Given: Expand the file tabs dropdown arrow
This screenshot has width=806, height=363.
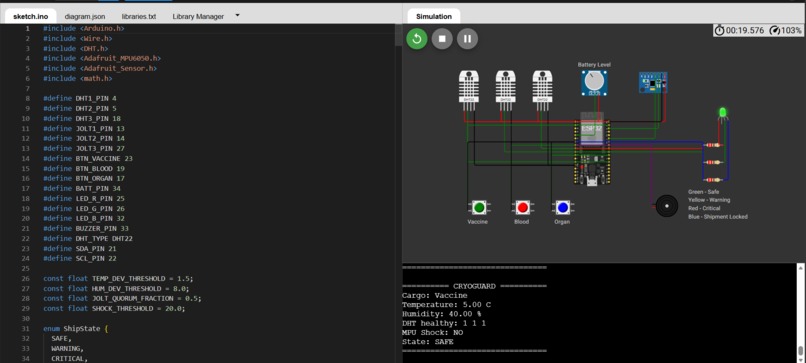Looking at the screenshot, I should [x=237, y=15].
